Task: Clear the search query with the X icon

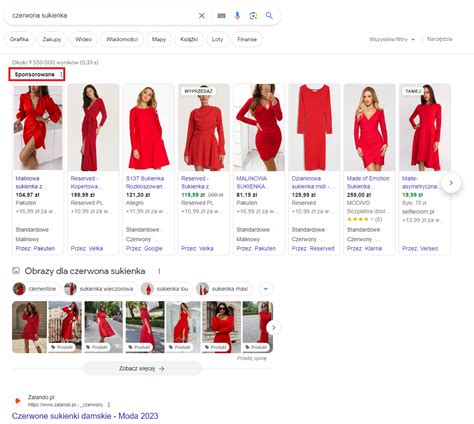Action: pos(202,16)
